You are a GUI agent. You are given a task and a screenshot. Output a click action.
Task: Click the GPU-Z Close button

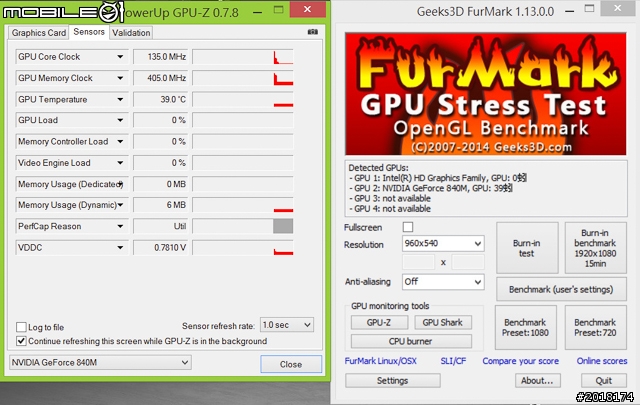click(291, 364)
